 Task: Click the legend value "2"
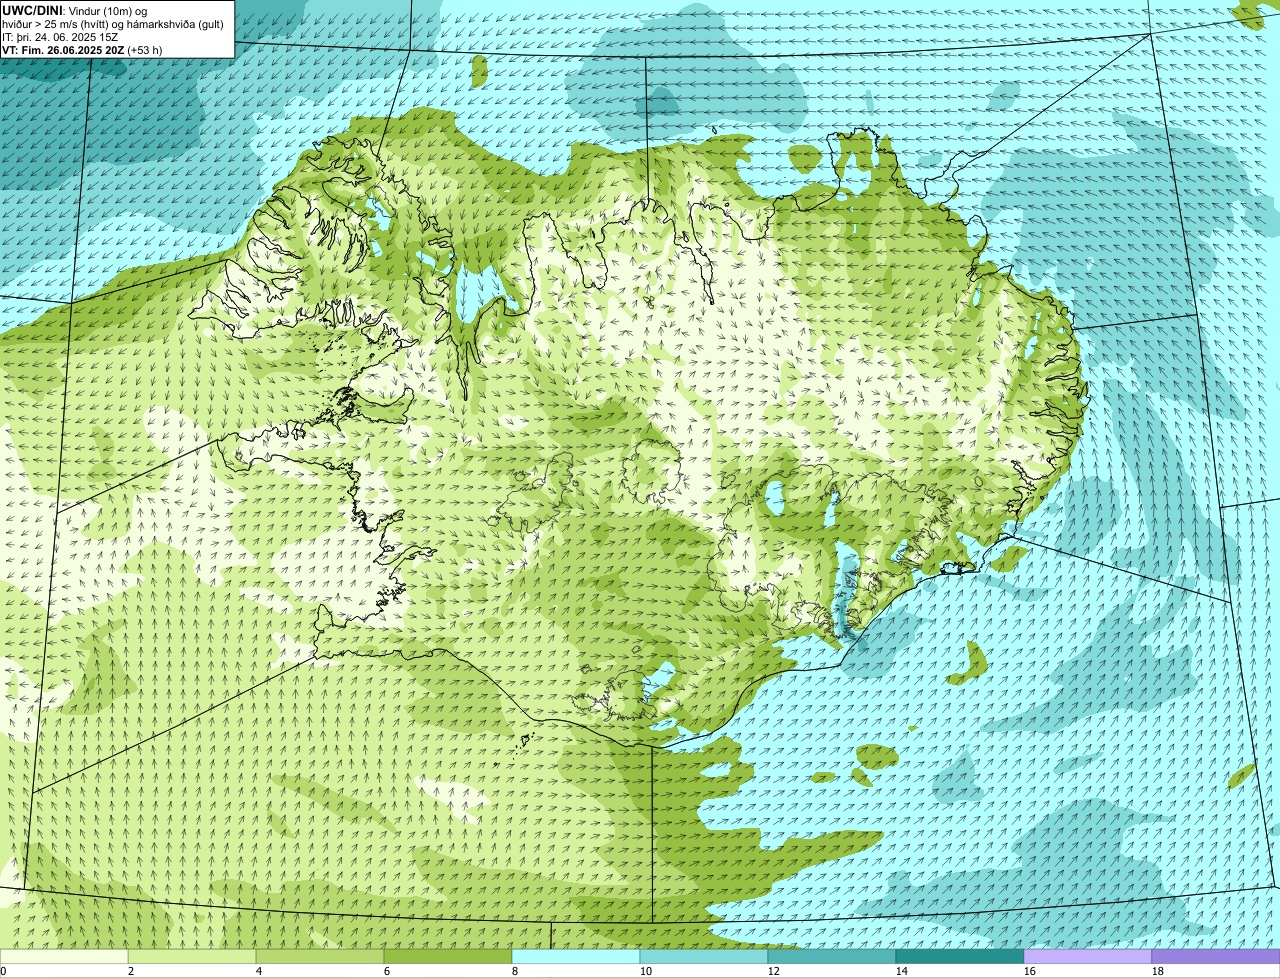(131, 971)
